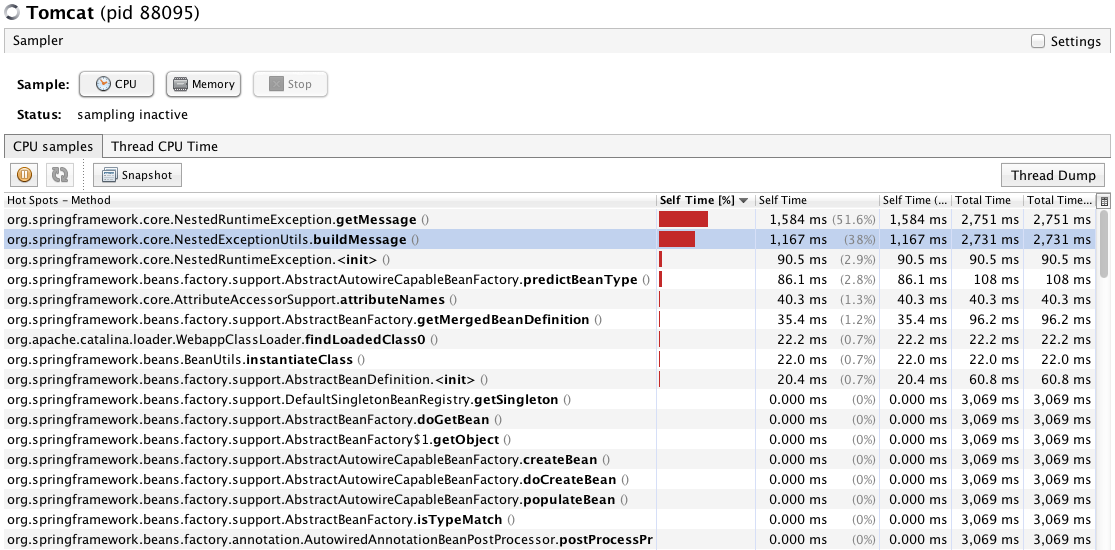Screen dimensions: 1115x550
Task: Click the Thread Dump button
Action: tap(1053, 175)
